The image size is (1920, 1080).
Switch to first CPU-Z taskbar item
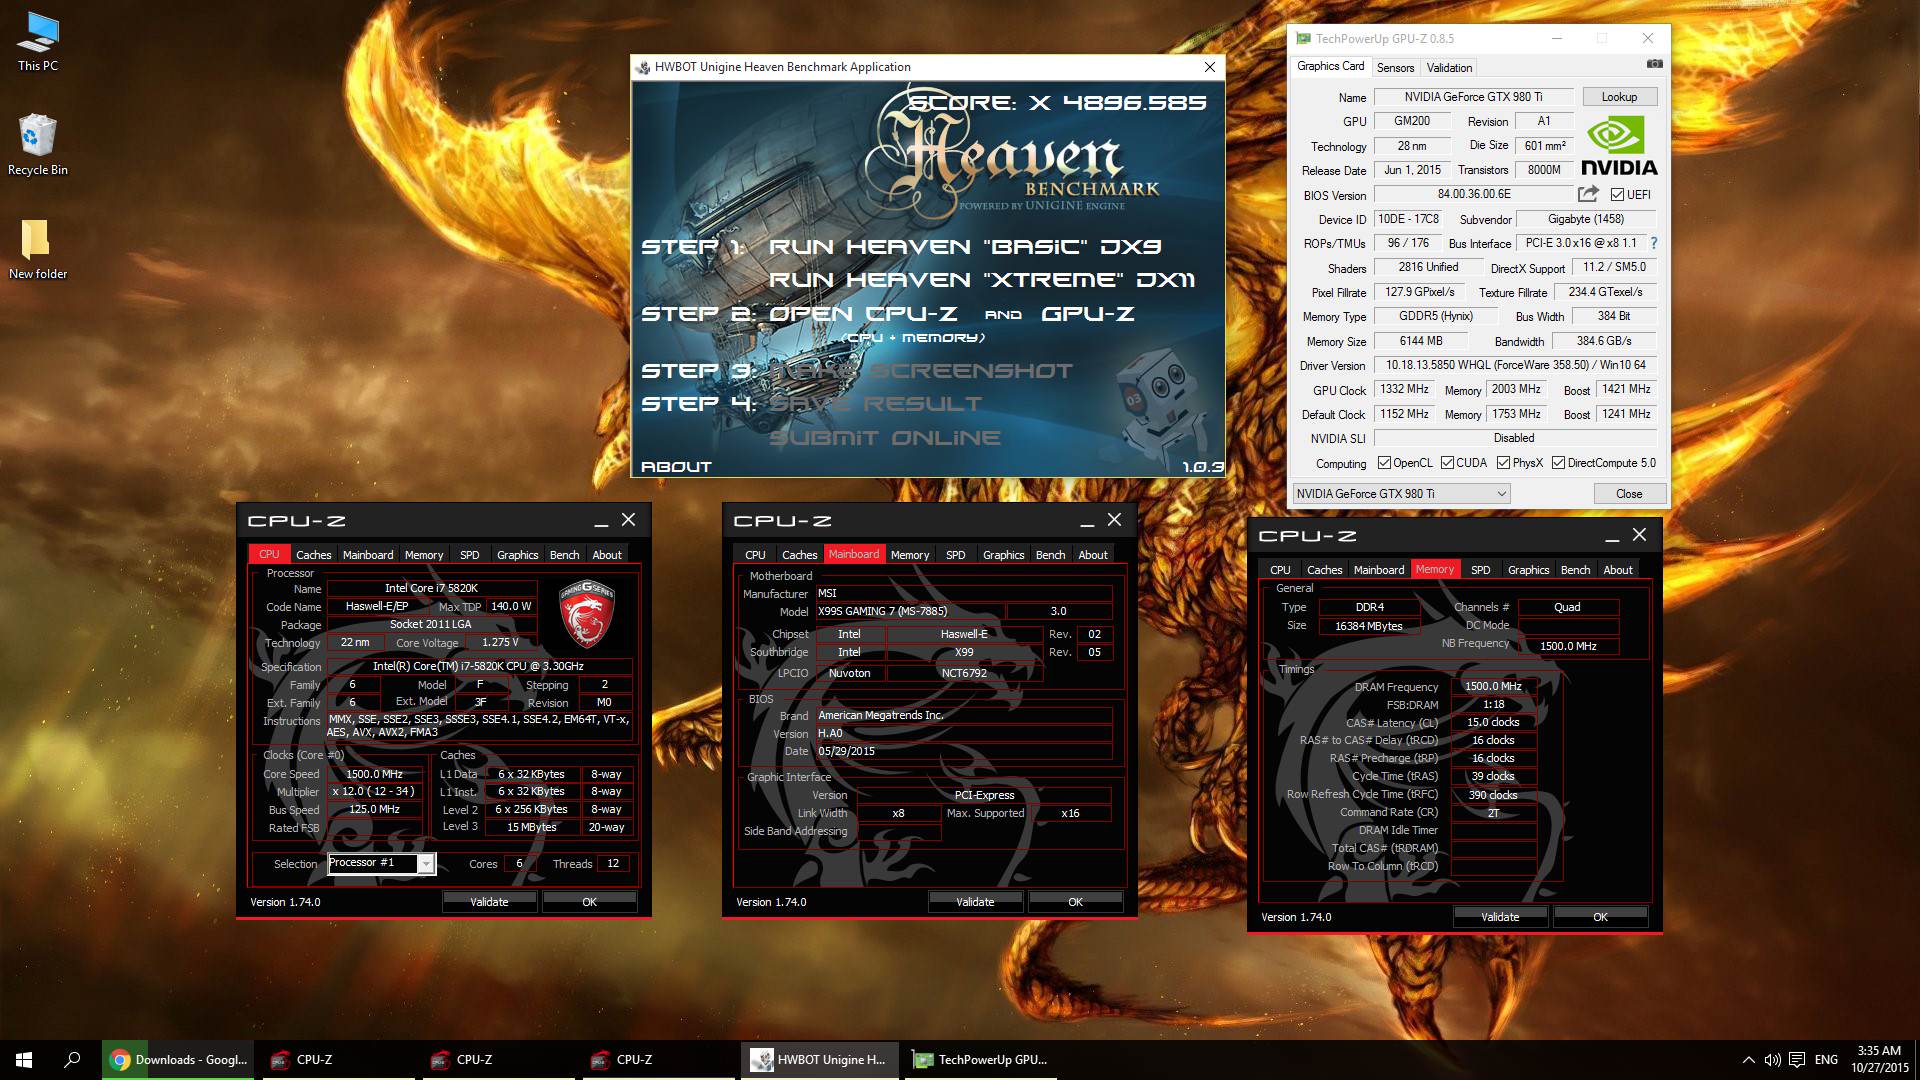point(338,1060)
